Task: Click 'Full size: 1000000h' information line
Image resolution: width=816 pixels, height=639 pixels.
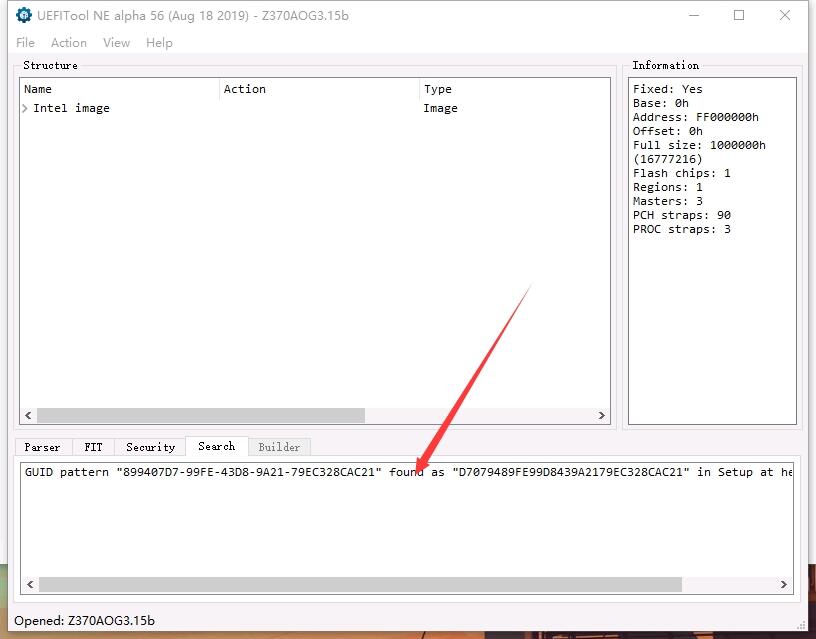Action: [x=699, y=145]
